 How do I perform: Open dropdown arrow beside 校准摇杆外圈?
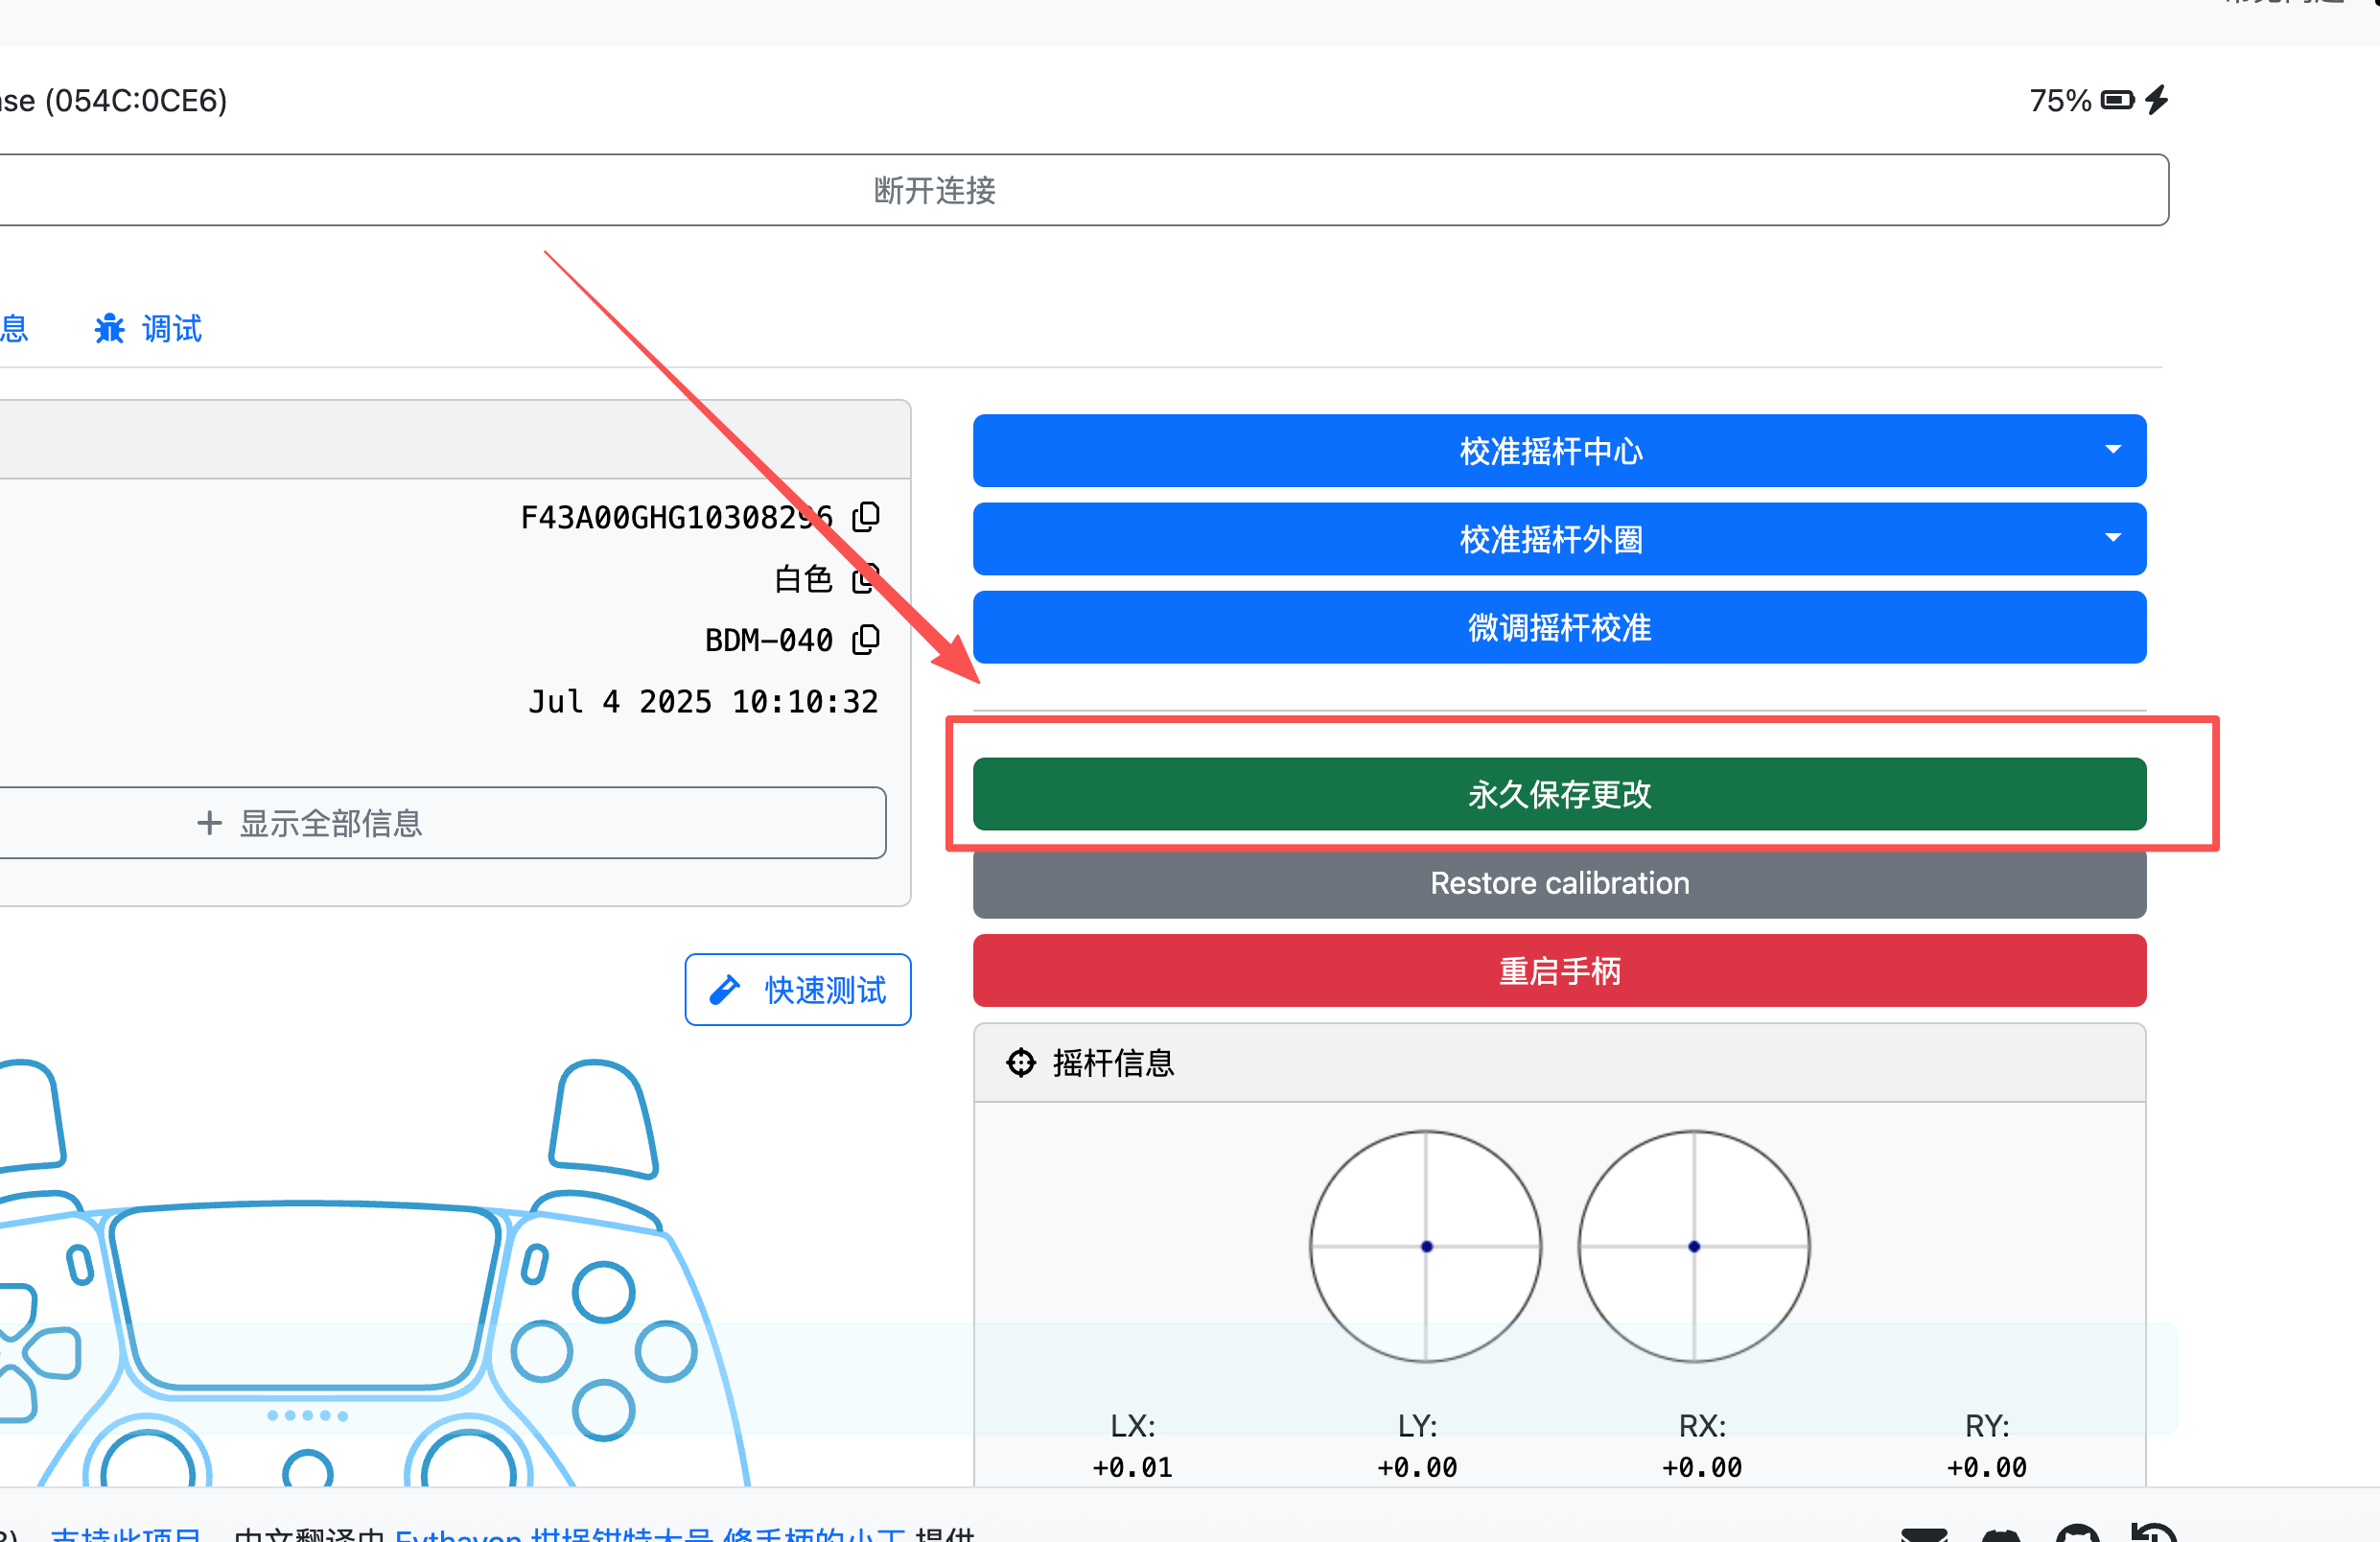[2113, 539]
